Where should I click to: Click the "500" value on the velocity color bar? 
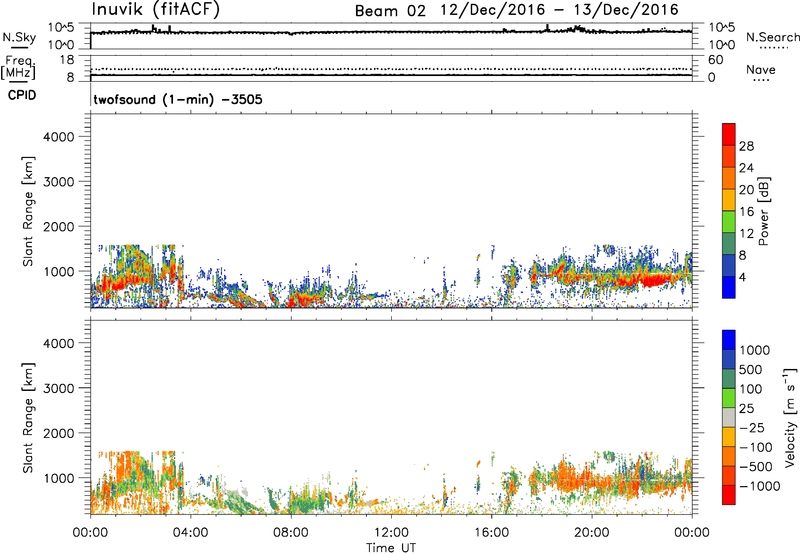pyautogui.click(x=751, y=370)
